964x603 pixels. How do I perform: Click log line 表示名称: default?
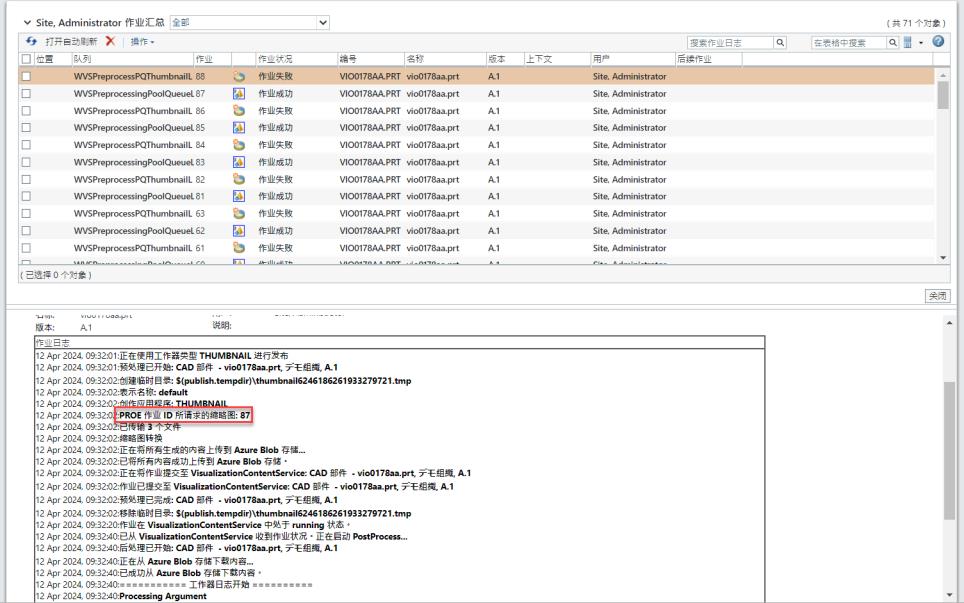[x=154, y=392]
